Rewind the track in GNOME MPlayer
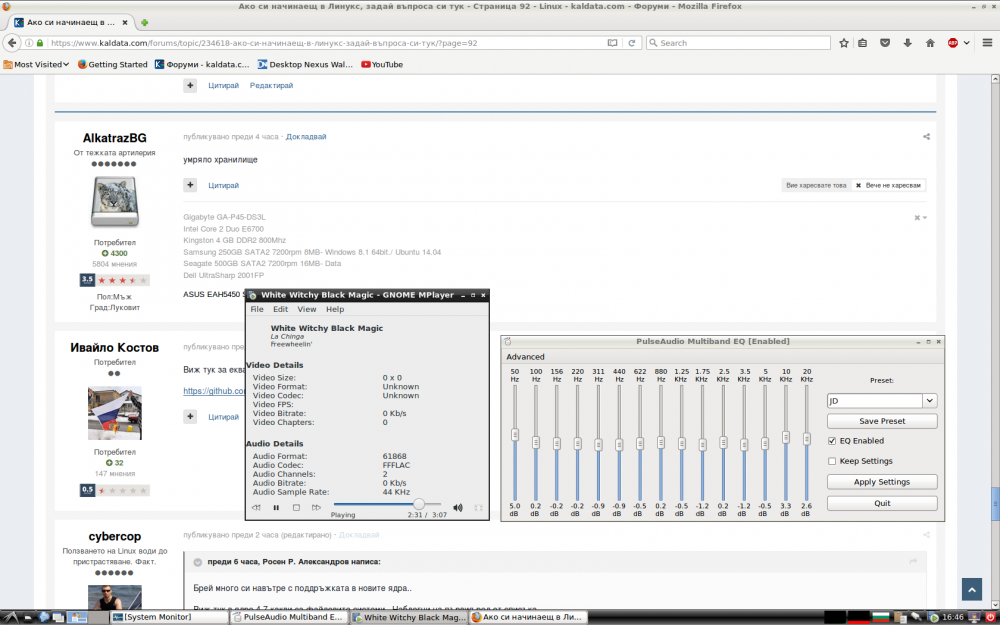The width and height of the screenshot is (1000, 625). (256, 508)
